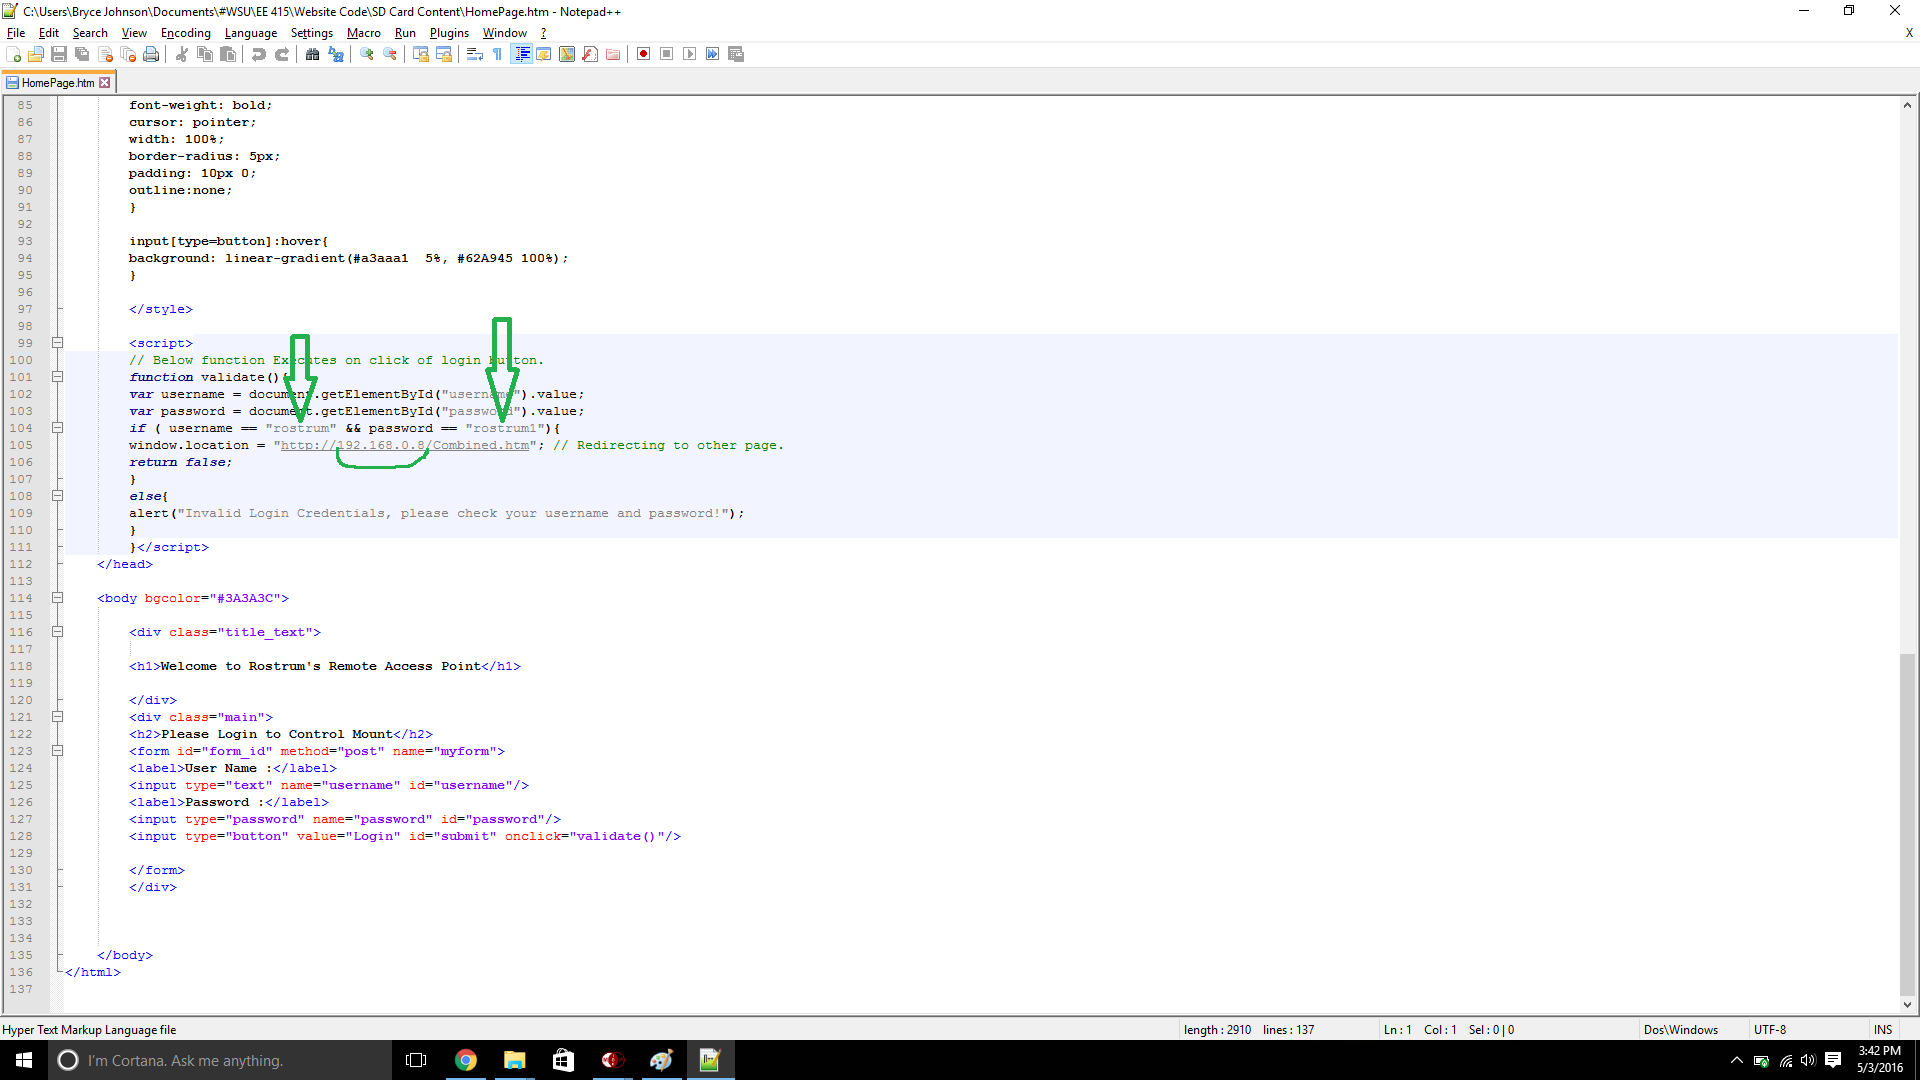Toggle synchronized vertical scrolling
The image size is (1920, 1080).
pos(421,54)
